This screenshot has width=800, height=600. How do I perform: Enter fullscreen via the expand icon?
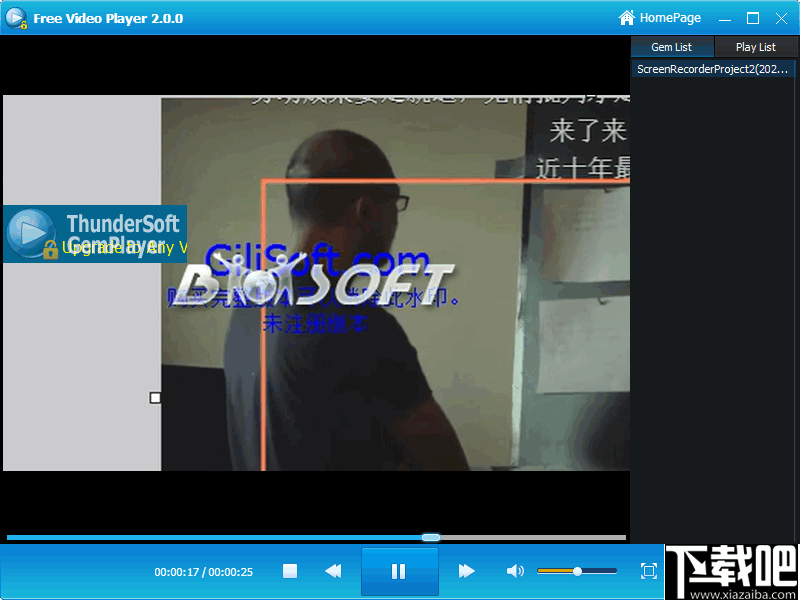pyautogui.click(x=648, y=571)
